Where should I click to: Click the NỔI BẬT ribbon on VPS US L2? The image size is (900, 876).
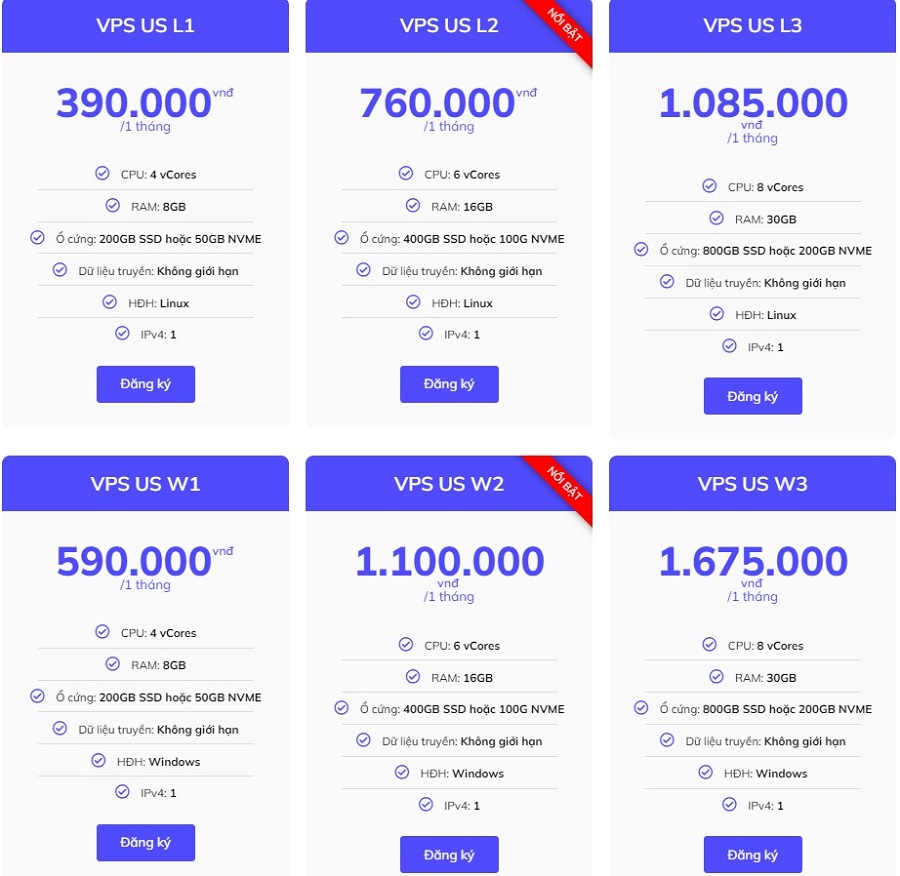click(564, 27)
